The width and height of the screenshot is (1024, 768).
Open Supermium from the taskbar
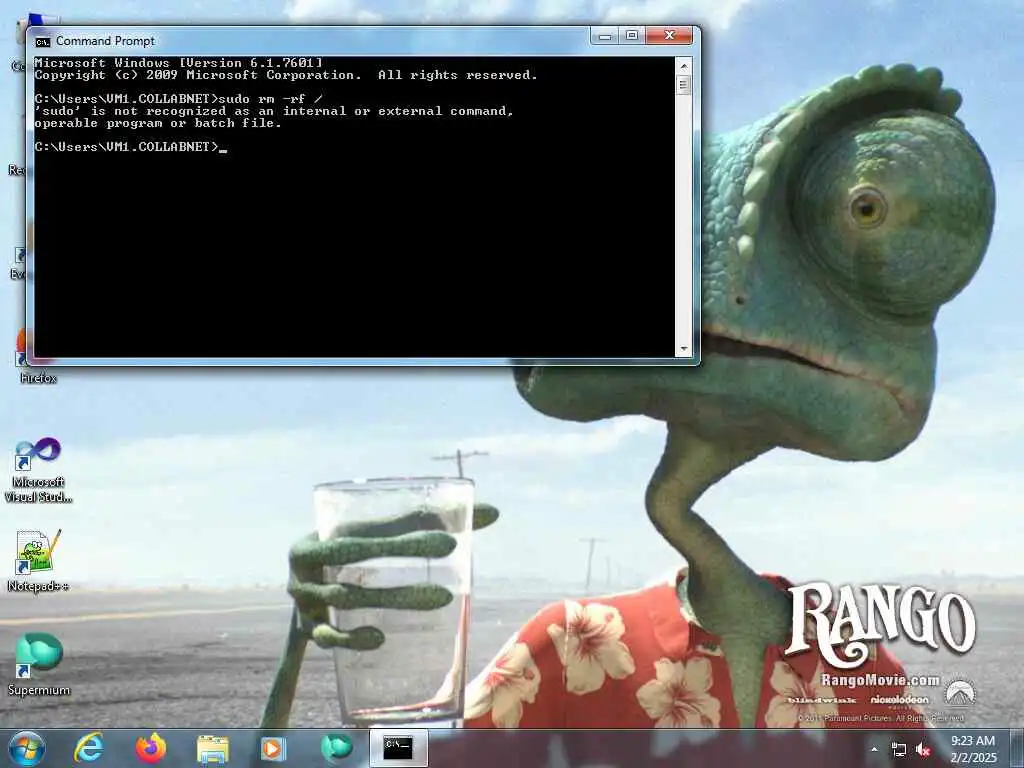tap(337, 748)
